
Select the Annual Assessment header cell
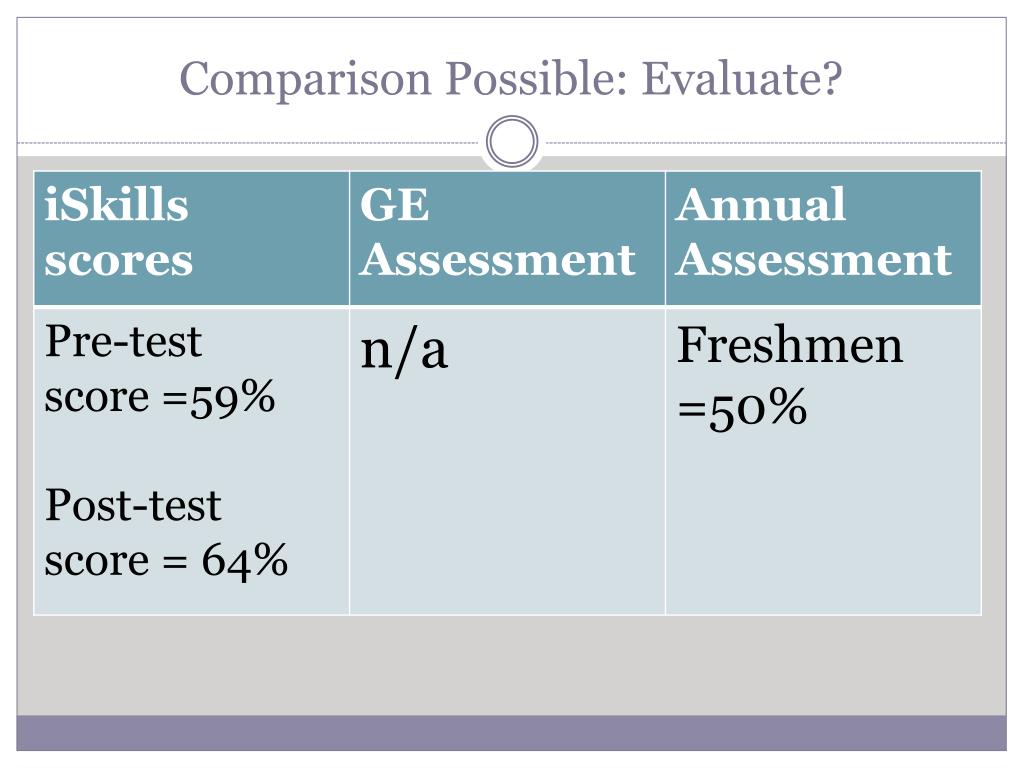point(824,238)
